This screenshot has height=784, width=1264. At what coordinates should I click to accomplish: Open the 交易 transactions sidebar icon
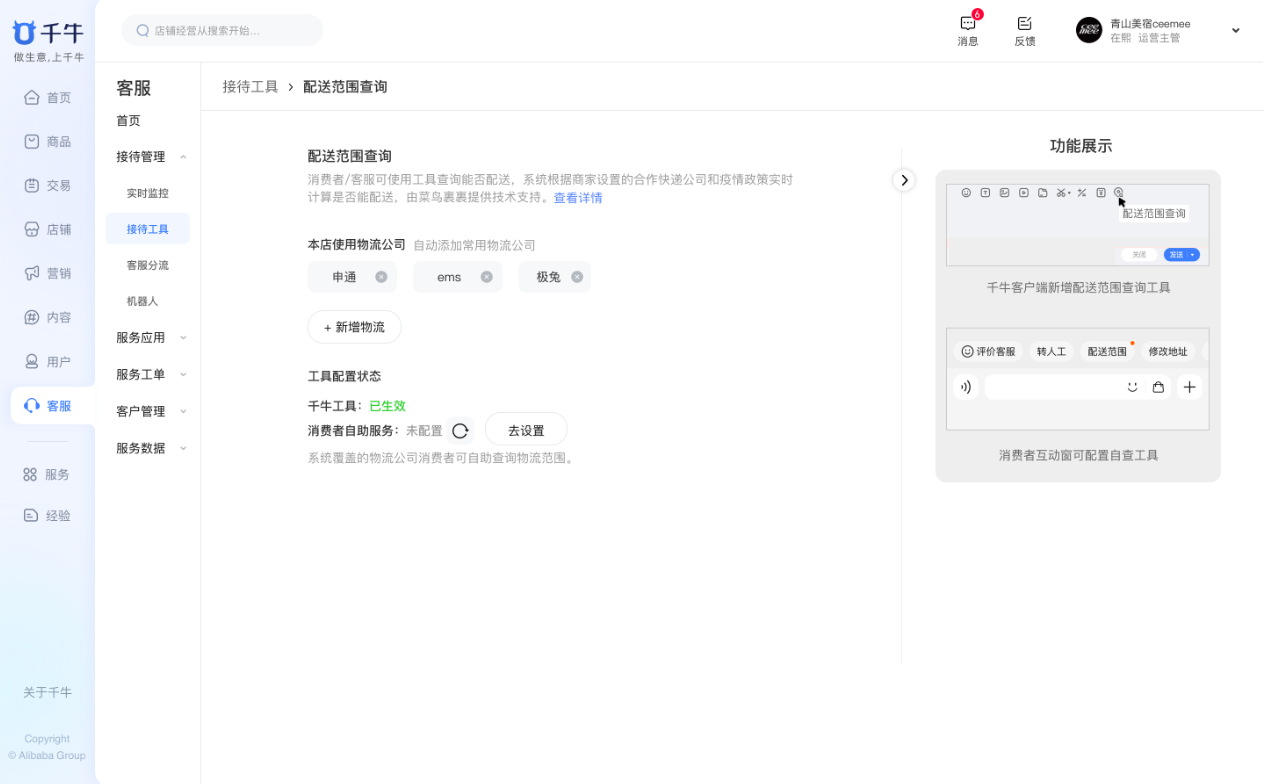[x=31, y=186]
